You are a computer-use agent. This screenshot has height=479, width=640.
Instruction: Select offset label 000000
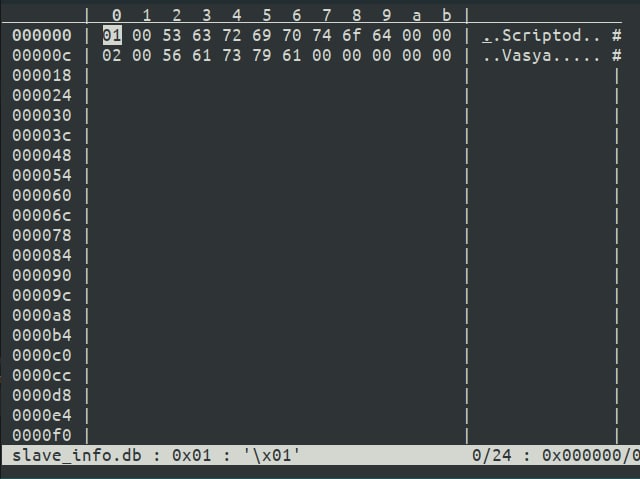pyautogui.click(x=42, y=35)
